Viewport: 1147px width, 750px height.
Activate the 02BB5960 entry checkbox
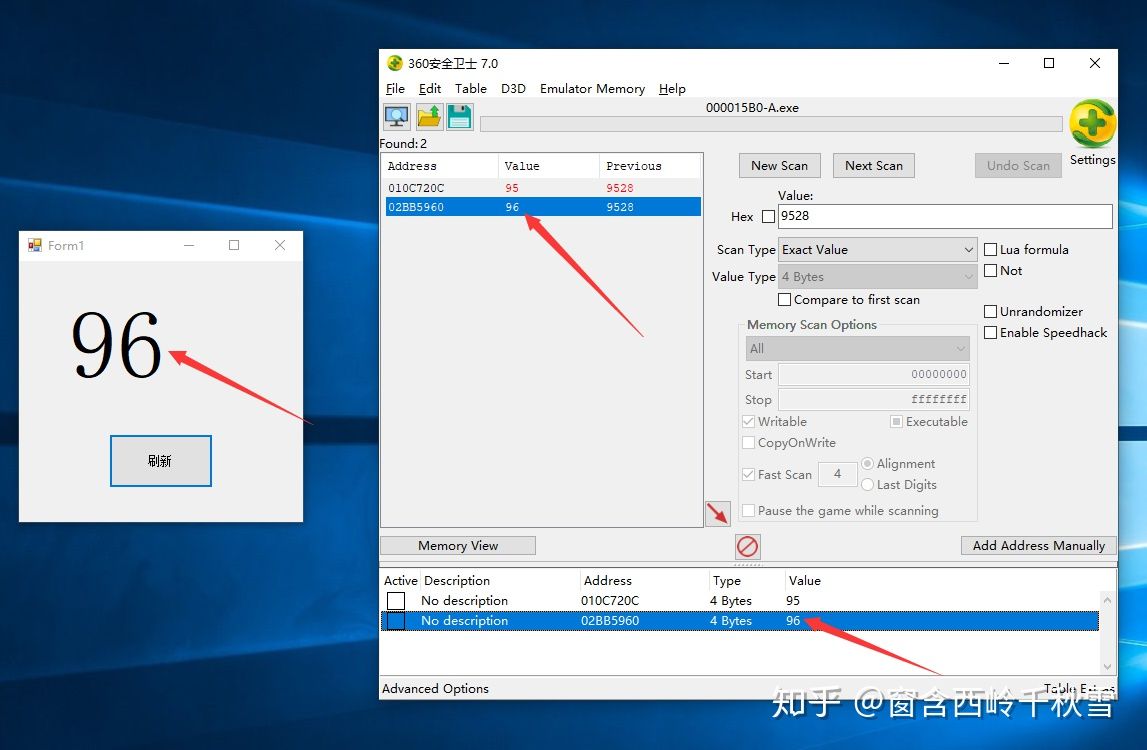point(396,620)
